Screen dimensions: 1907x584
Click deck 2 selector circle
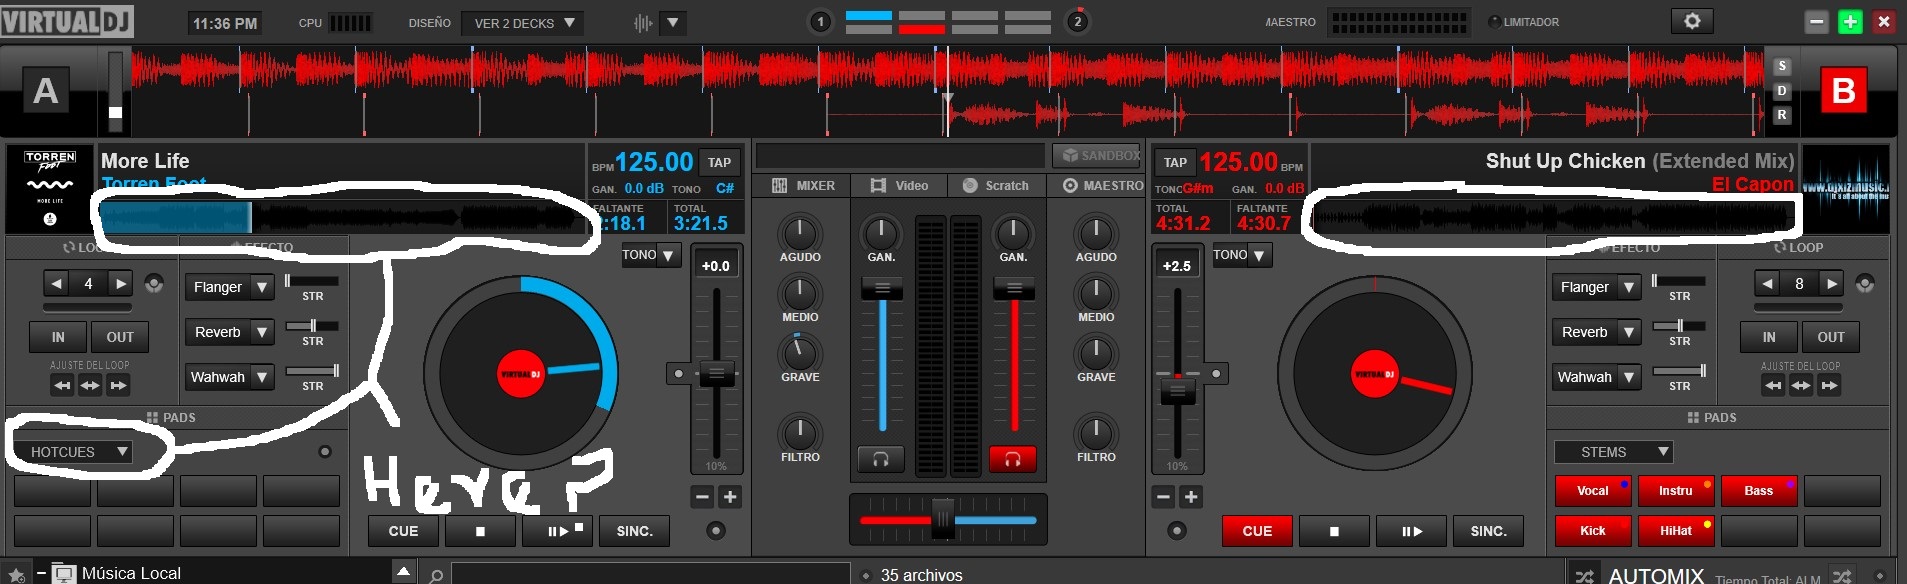pos(1077,21)
